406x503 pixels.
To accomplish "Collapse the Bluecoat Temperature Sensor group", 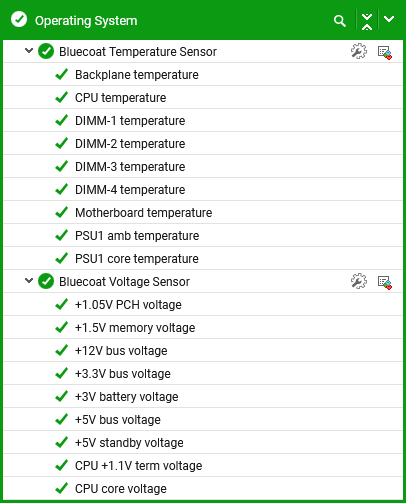I will pyautogui.click(x=29, y=51).
